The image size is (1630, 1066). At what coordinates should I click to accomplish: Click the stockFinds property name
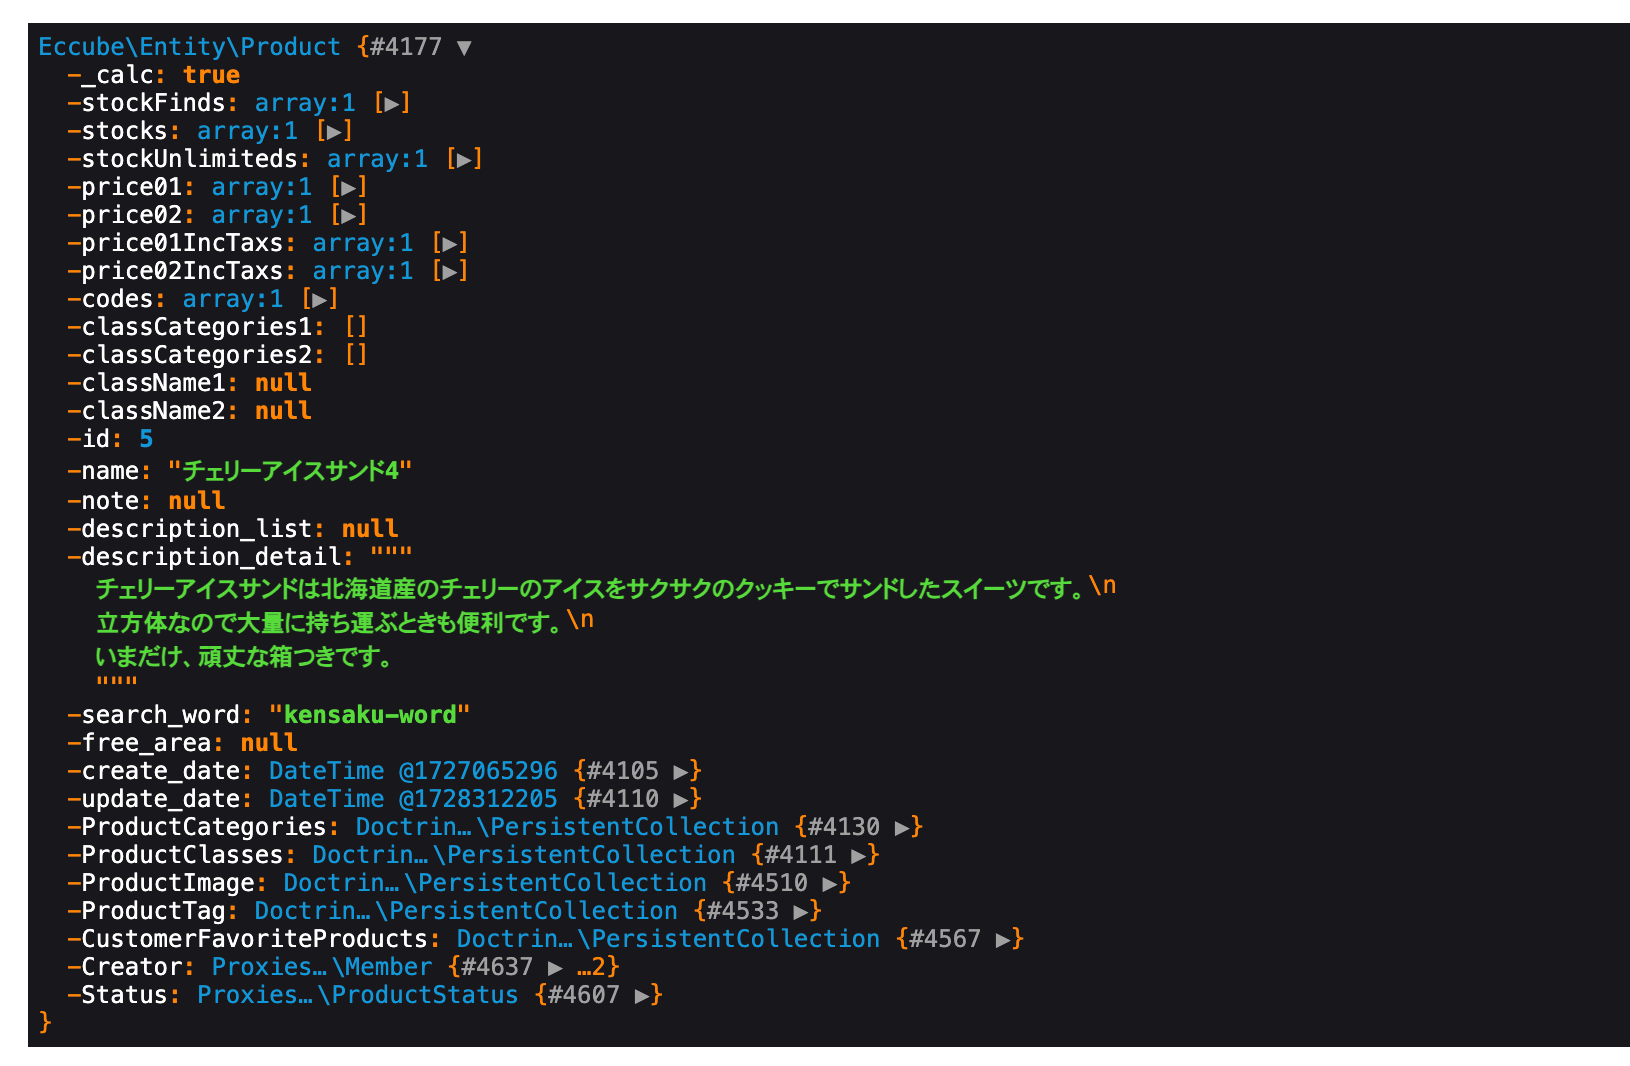tap(153, 103)
